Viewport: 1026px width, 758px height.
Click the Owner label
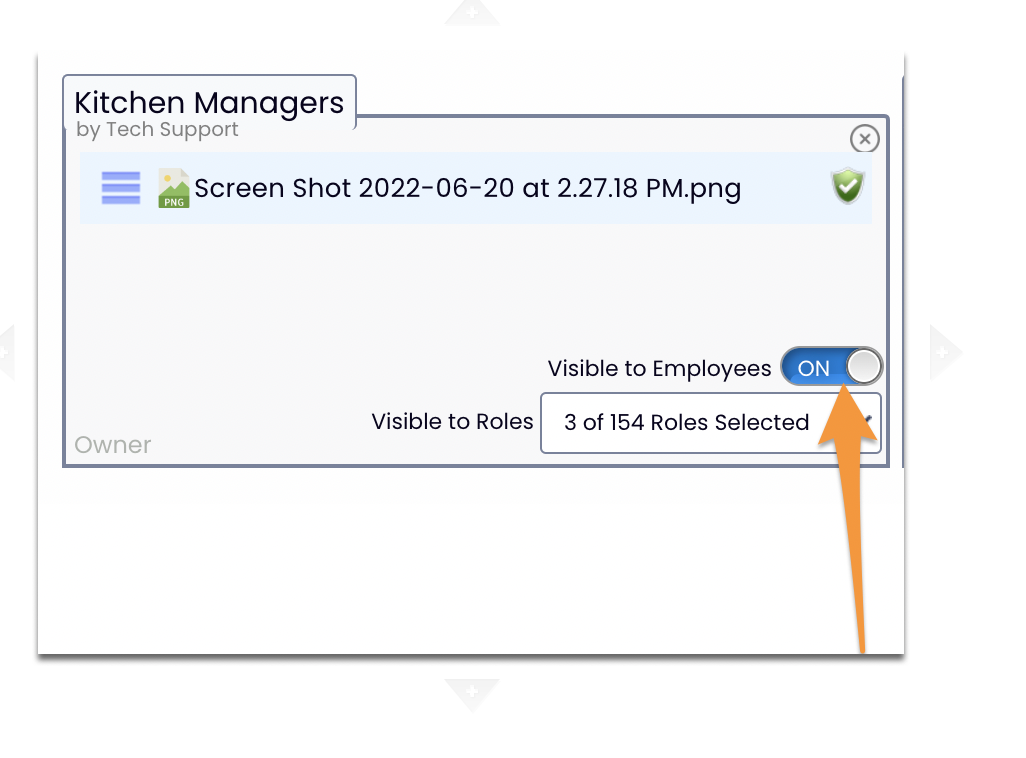[x=113, y=445]
